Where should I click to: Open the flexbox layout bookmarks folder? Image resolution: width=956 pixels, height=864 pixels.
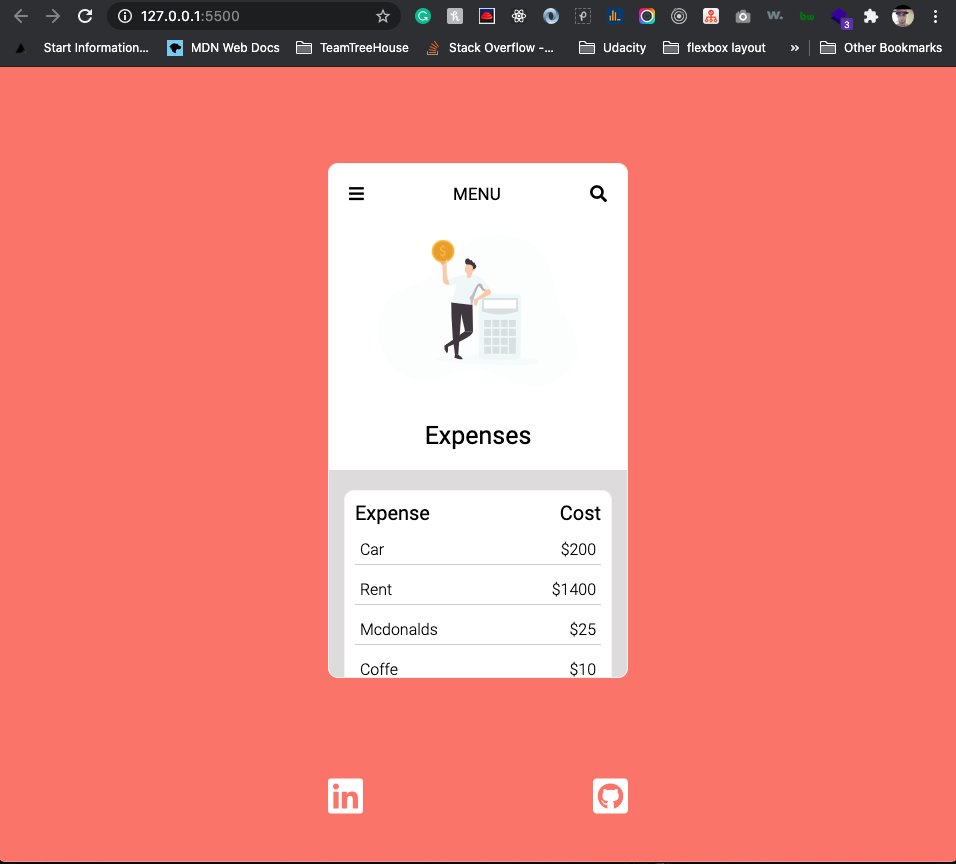(714, 47)
